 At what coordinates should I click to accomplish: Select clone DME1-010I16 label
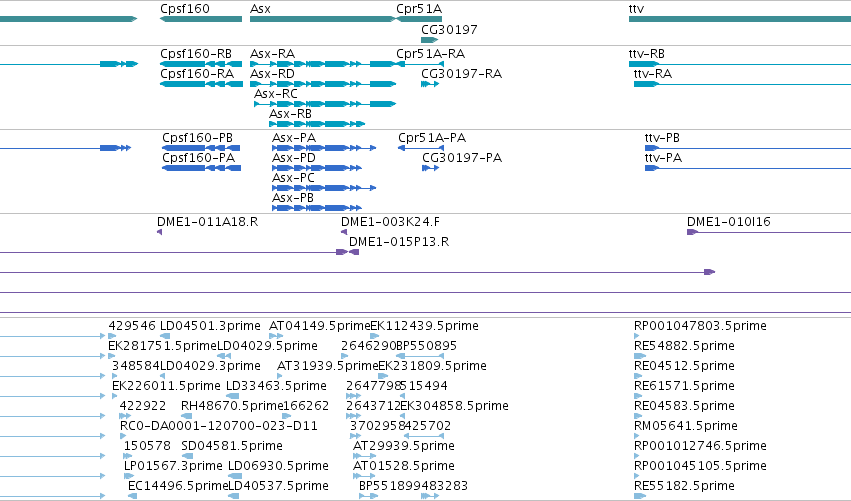(728, 222)
